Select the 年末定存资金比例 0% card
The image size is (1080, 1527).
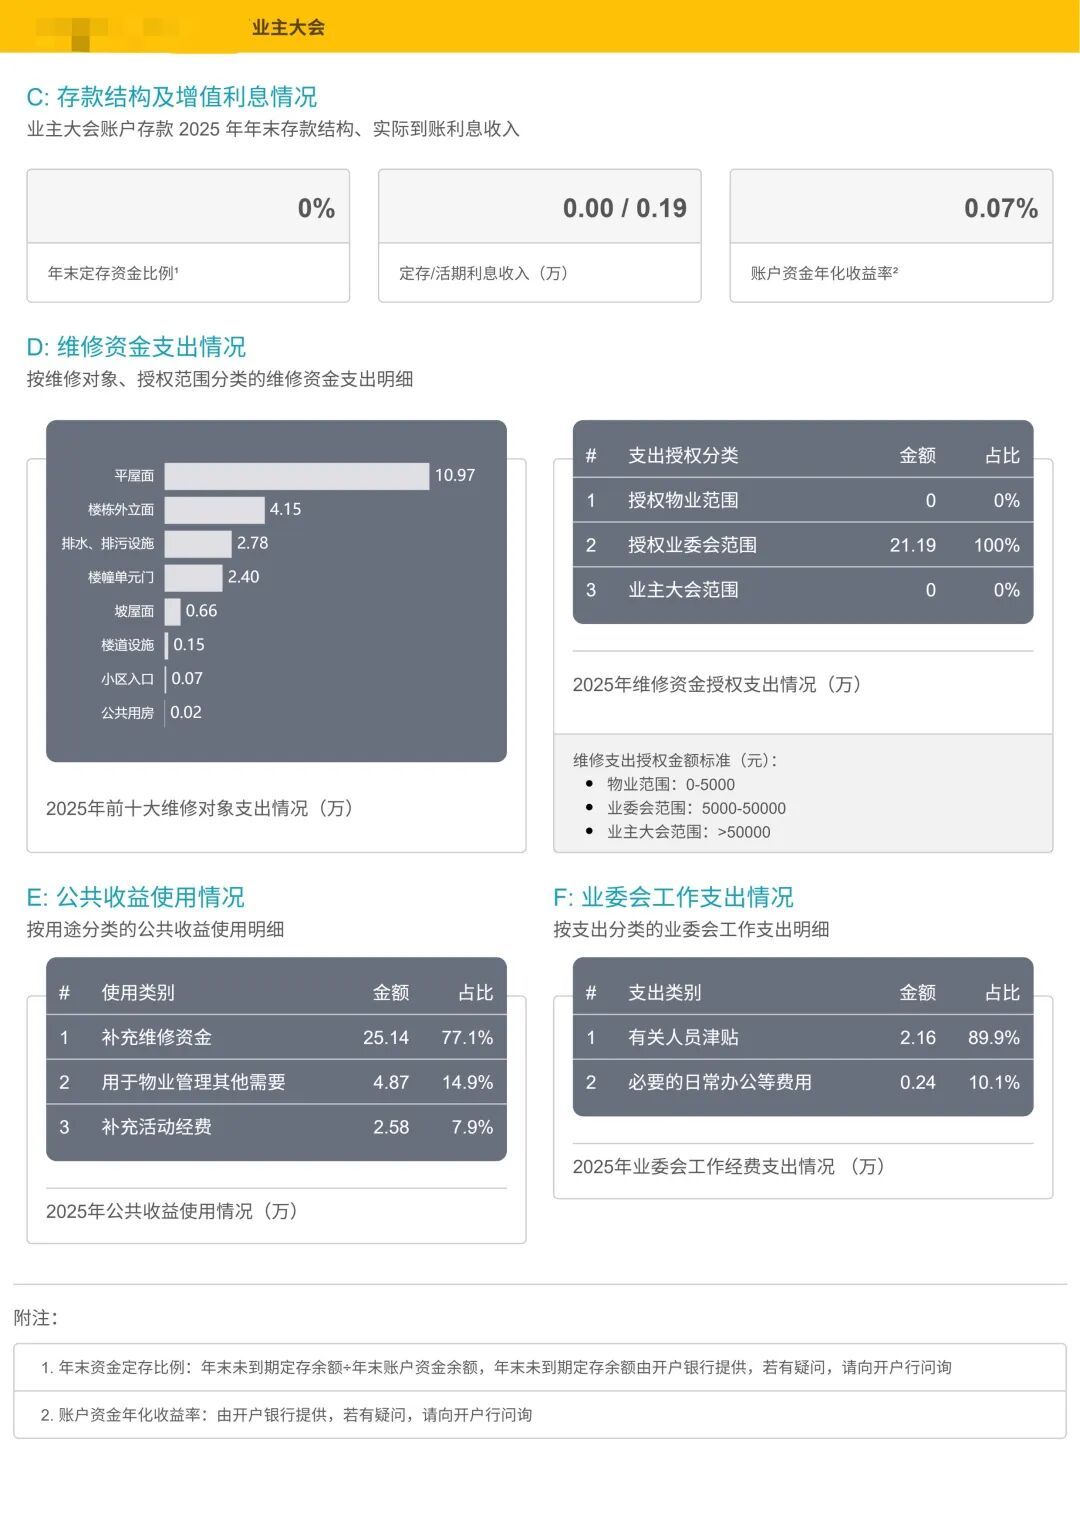[x=188, y=235]
